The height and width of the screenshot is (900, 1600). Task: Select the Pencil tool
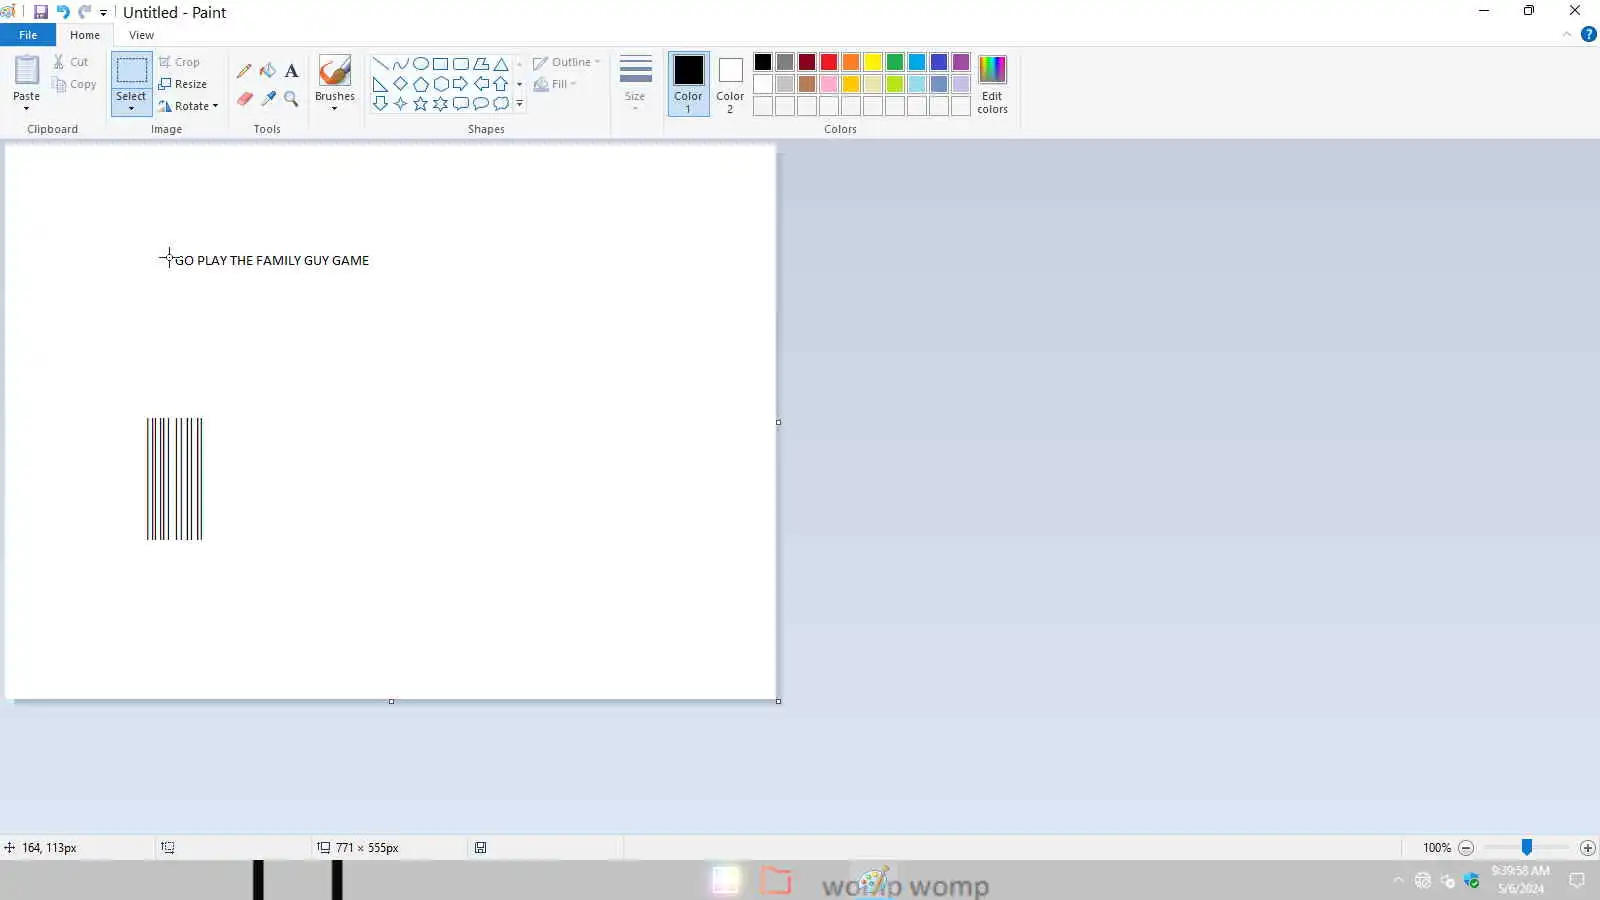click(244, 71)
